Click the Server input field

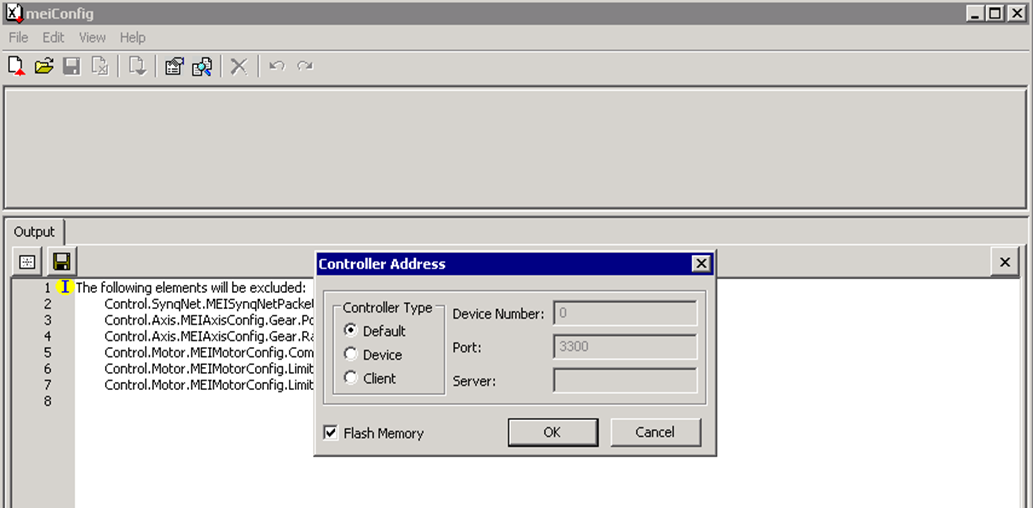(x=625, y=380)
